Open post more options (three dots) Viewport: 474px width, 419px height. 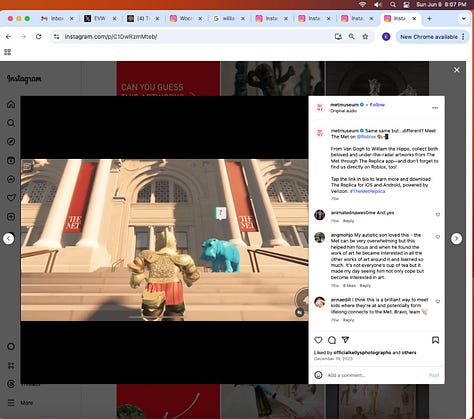[x=435, y=108]
